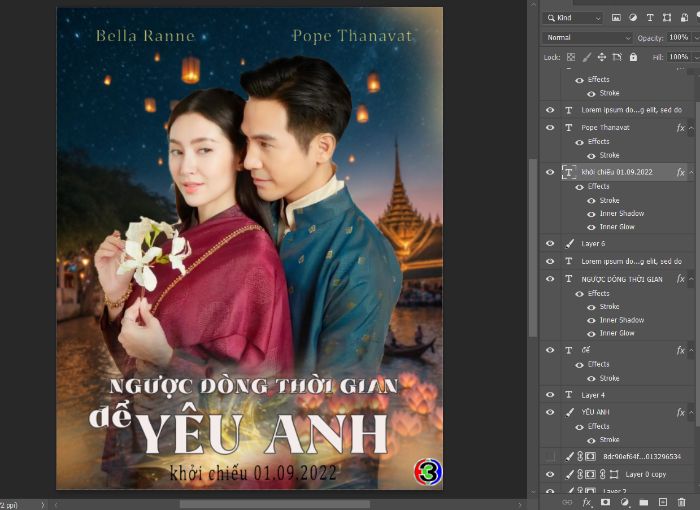The height and width of the screenshot is (510, 700).
Task: Select the Layer 0 copy name
Action: 646,474
